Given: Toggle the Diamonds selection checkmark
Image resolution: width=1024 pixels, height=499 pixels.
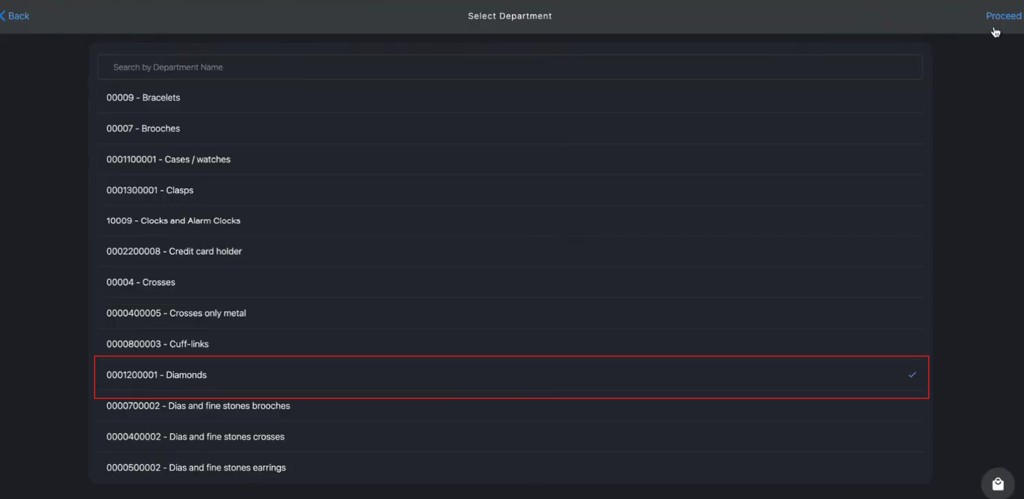Looking at the screenshot, I should 912,375.
